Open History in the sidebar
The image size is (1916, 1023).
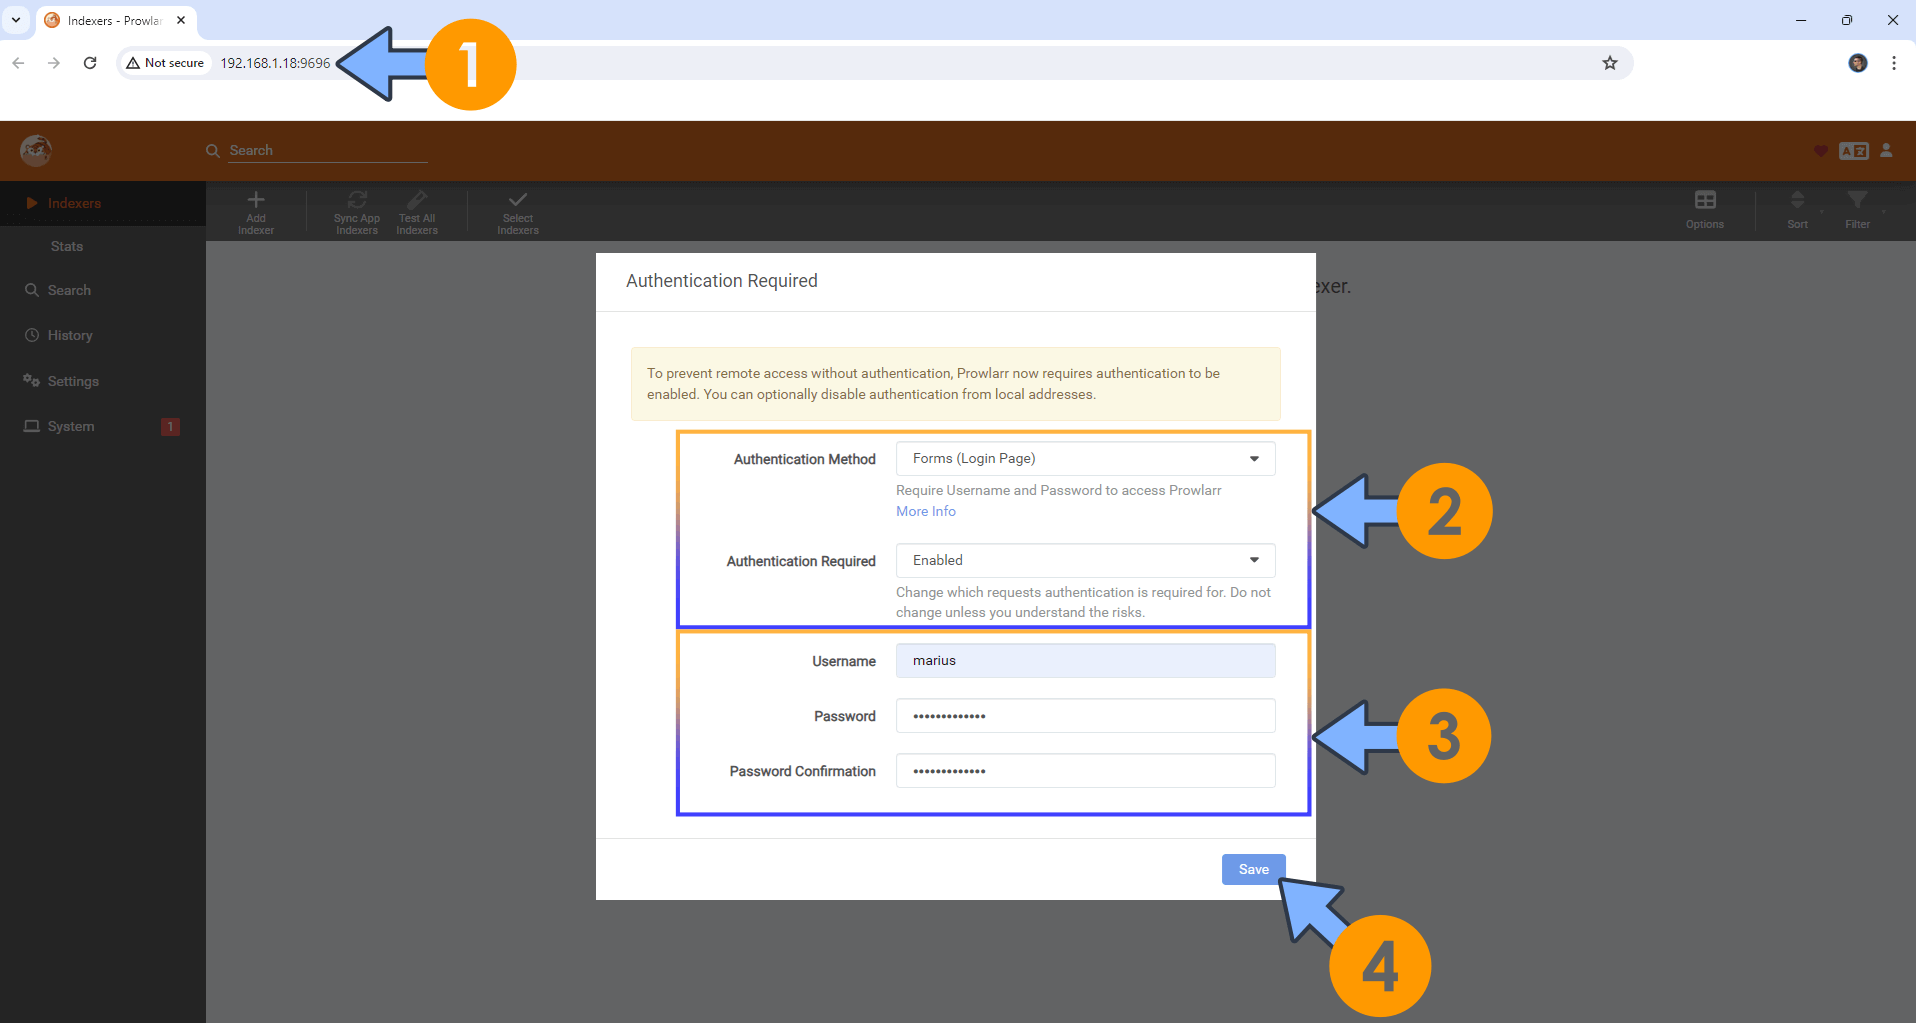click(70, 336)
